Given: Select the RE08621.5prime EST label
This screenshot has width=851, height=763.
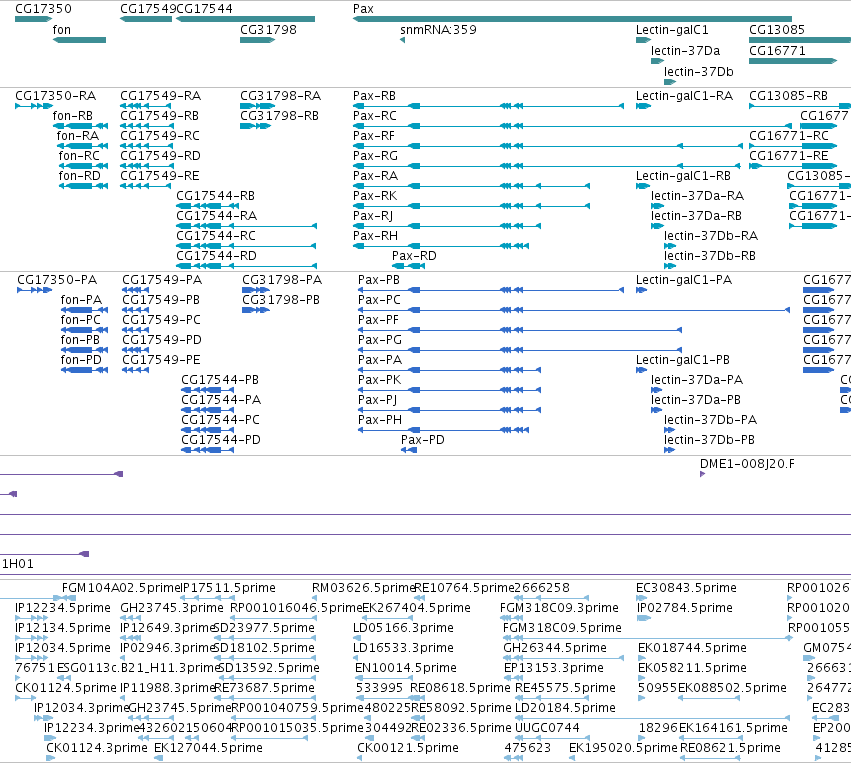Looking at the screenshot, I should pos(730,748).
